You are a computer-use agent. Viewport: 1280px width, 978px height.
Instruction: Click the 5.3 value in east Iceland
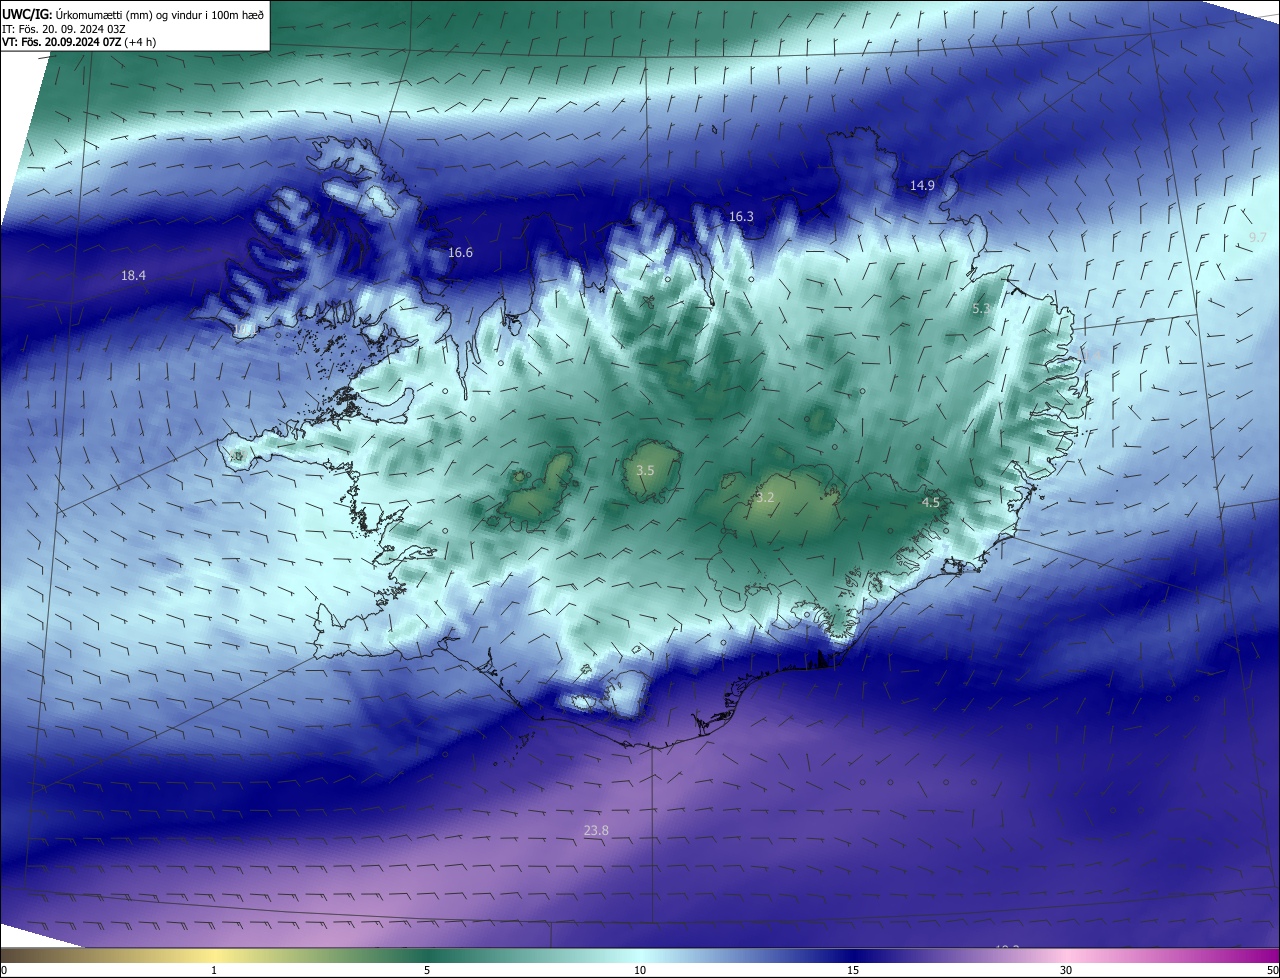[x=982, y=309]
